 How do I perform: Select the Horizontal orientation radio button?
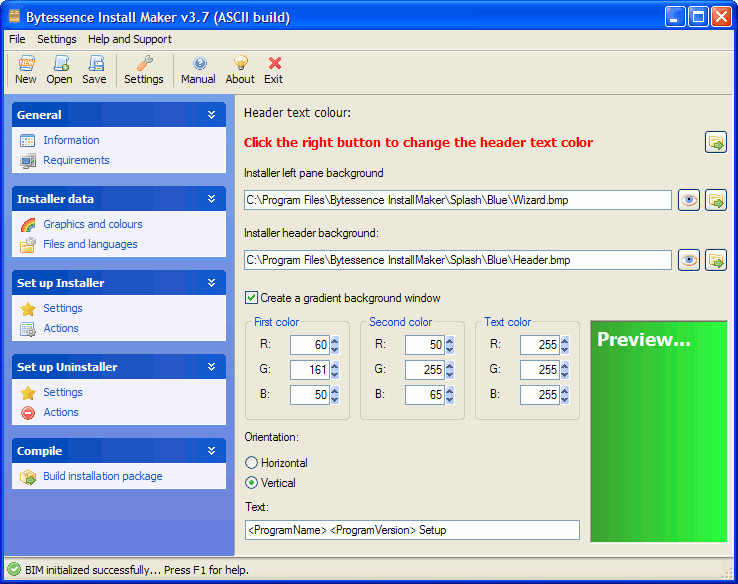pyautogui.click(x=251, y=463)
